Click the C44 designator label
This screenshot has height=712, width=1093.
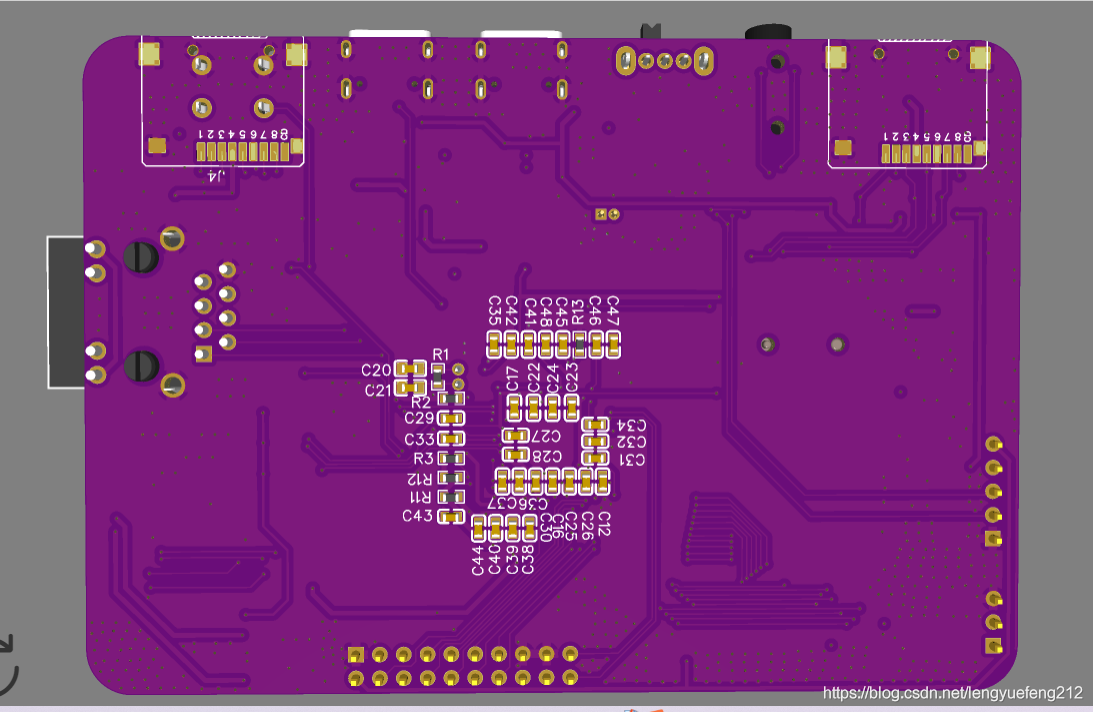coord(477,561)
